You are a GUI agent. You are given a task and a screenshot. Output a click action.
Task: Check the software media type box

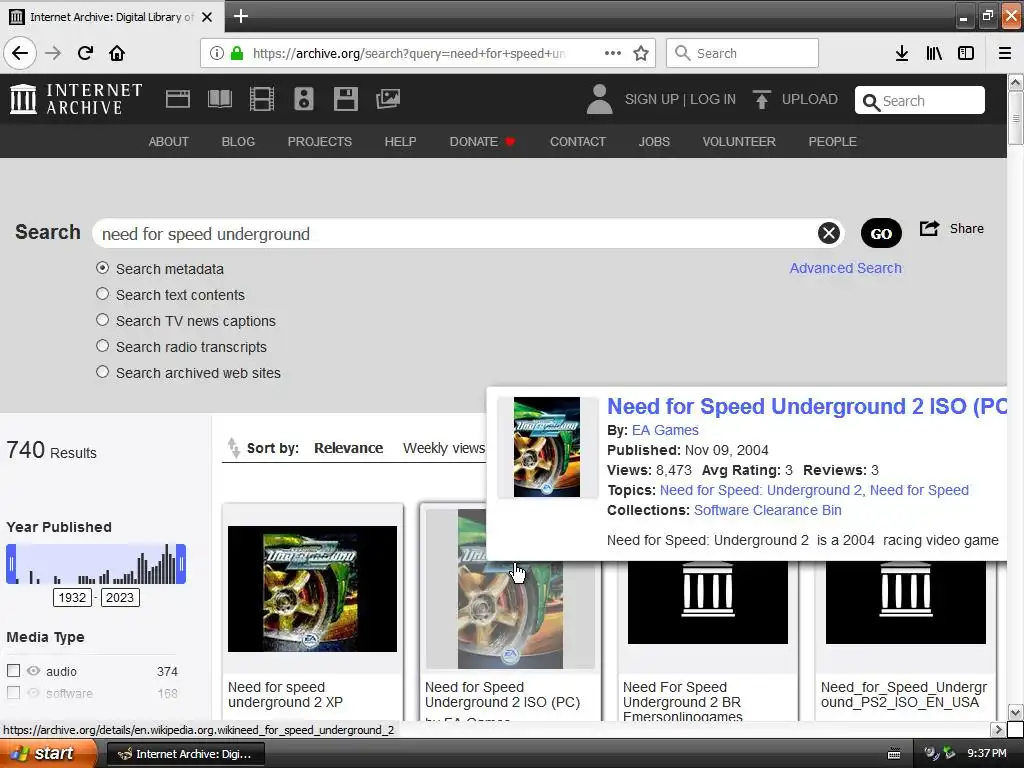[x=13, y=692]
